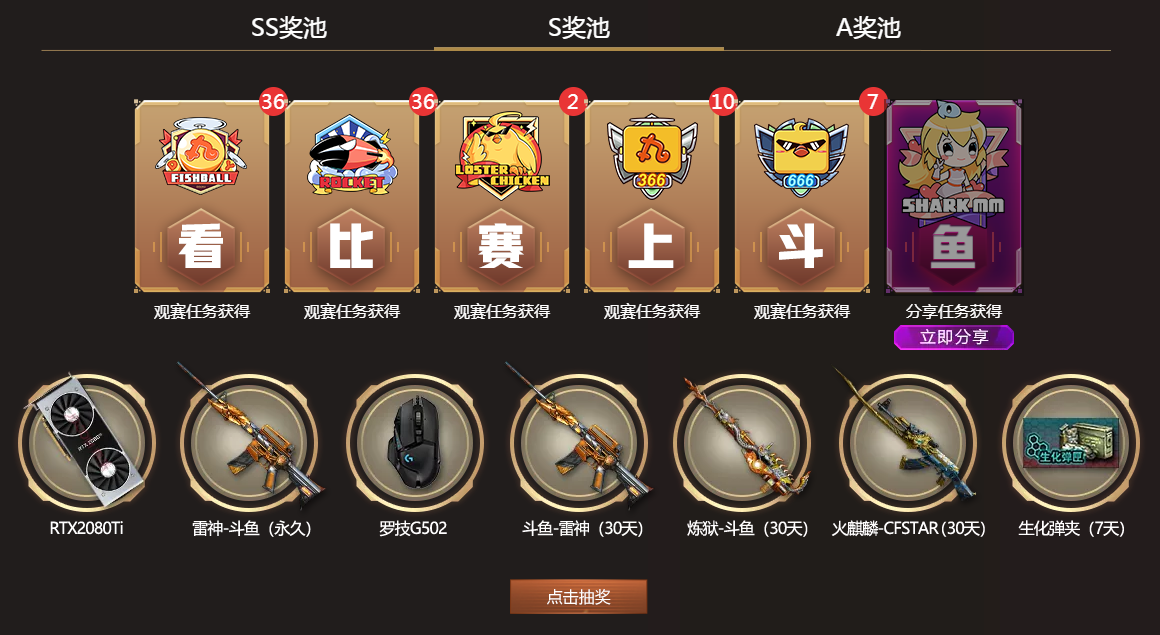Screen dimensions: 1160x635
Task: Click the 雷神-斗鱼 (永久) rifle prize
Action: click(x=249, y=443)
